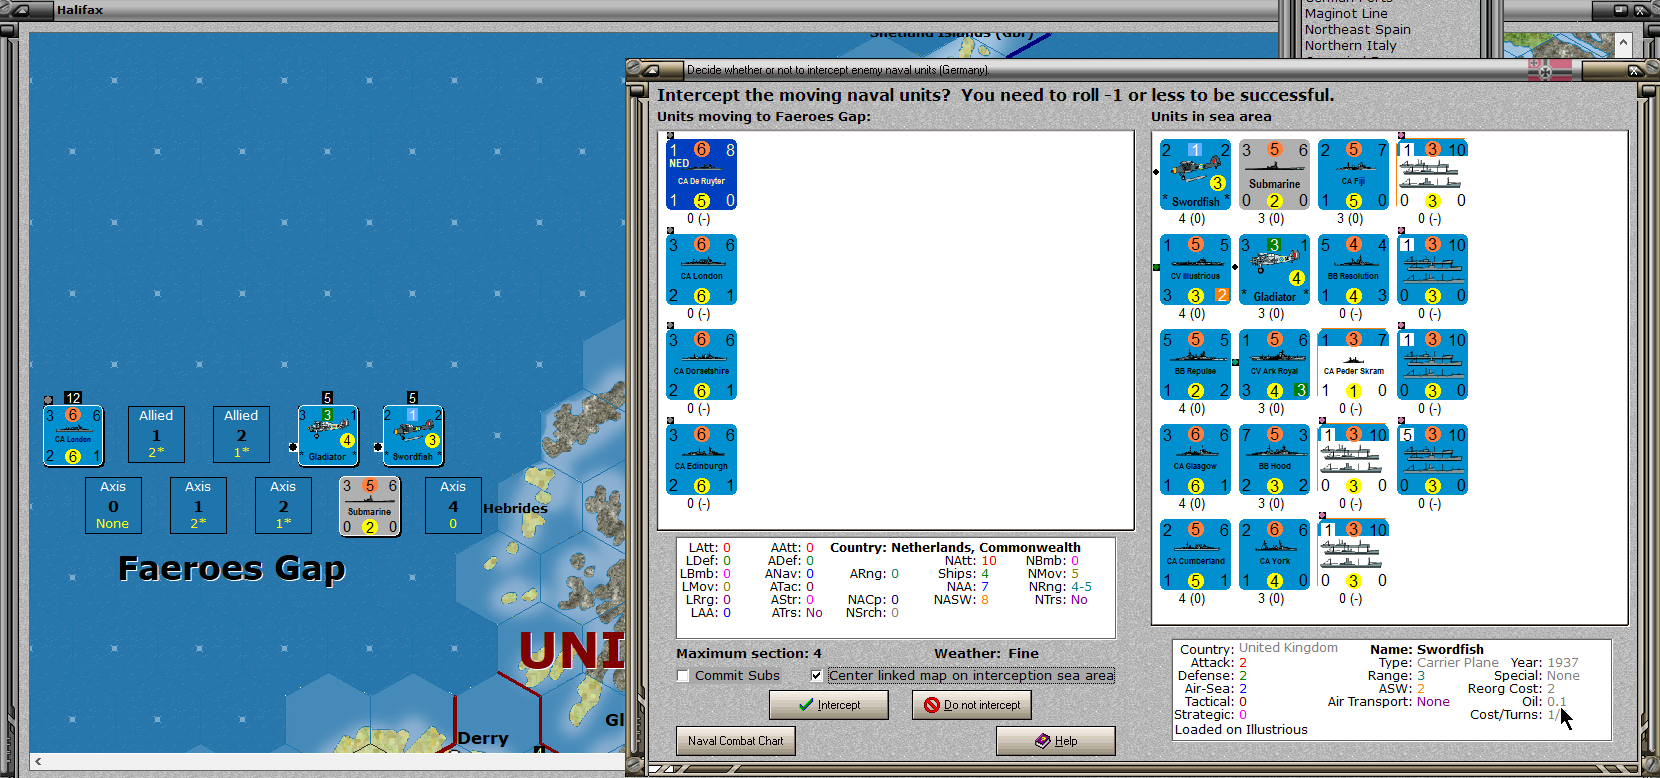
Task: Pick the BB Resolution battleship counter
Action: [x=1353, y=270]
